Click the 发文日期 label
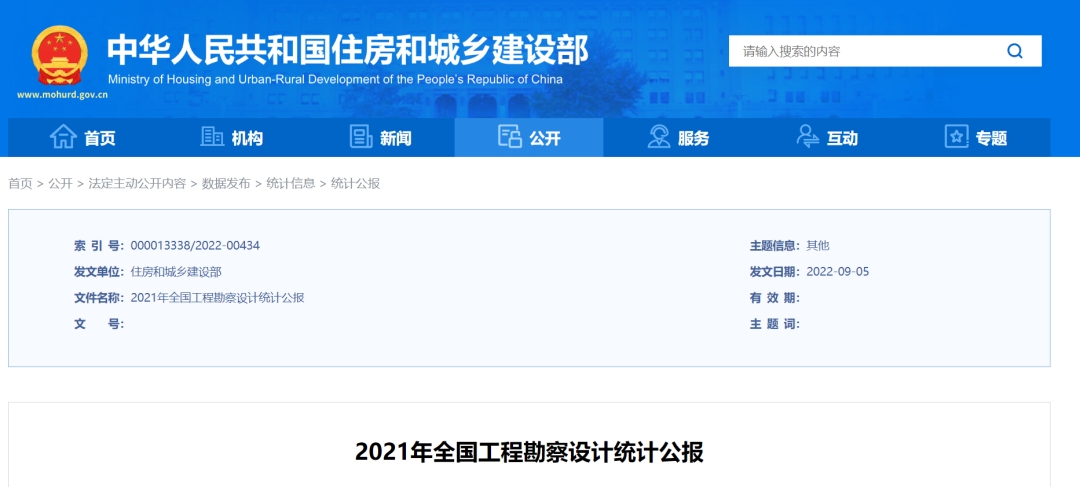 [x=775, y=271]
